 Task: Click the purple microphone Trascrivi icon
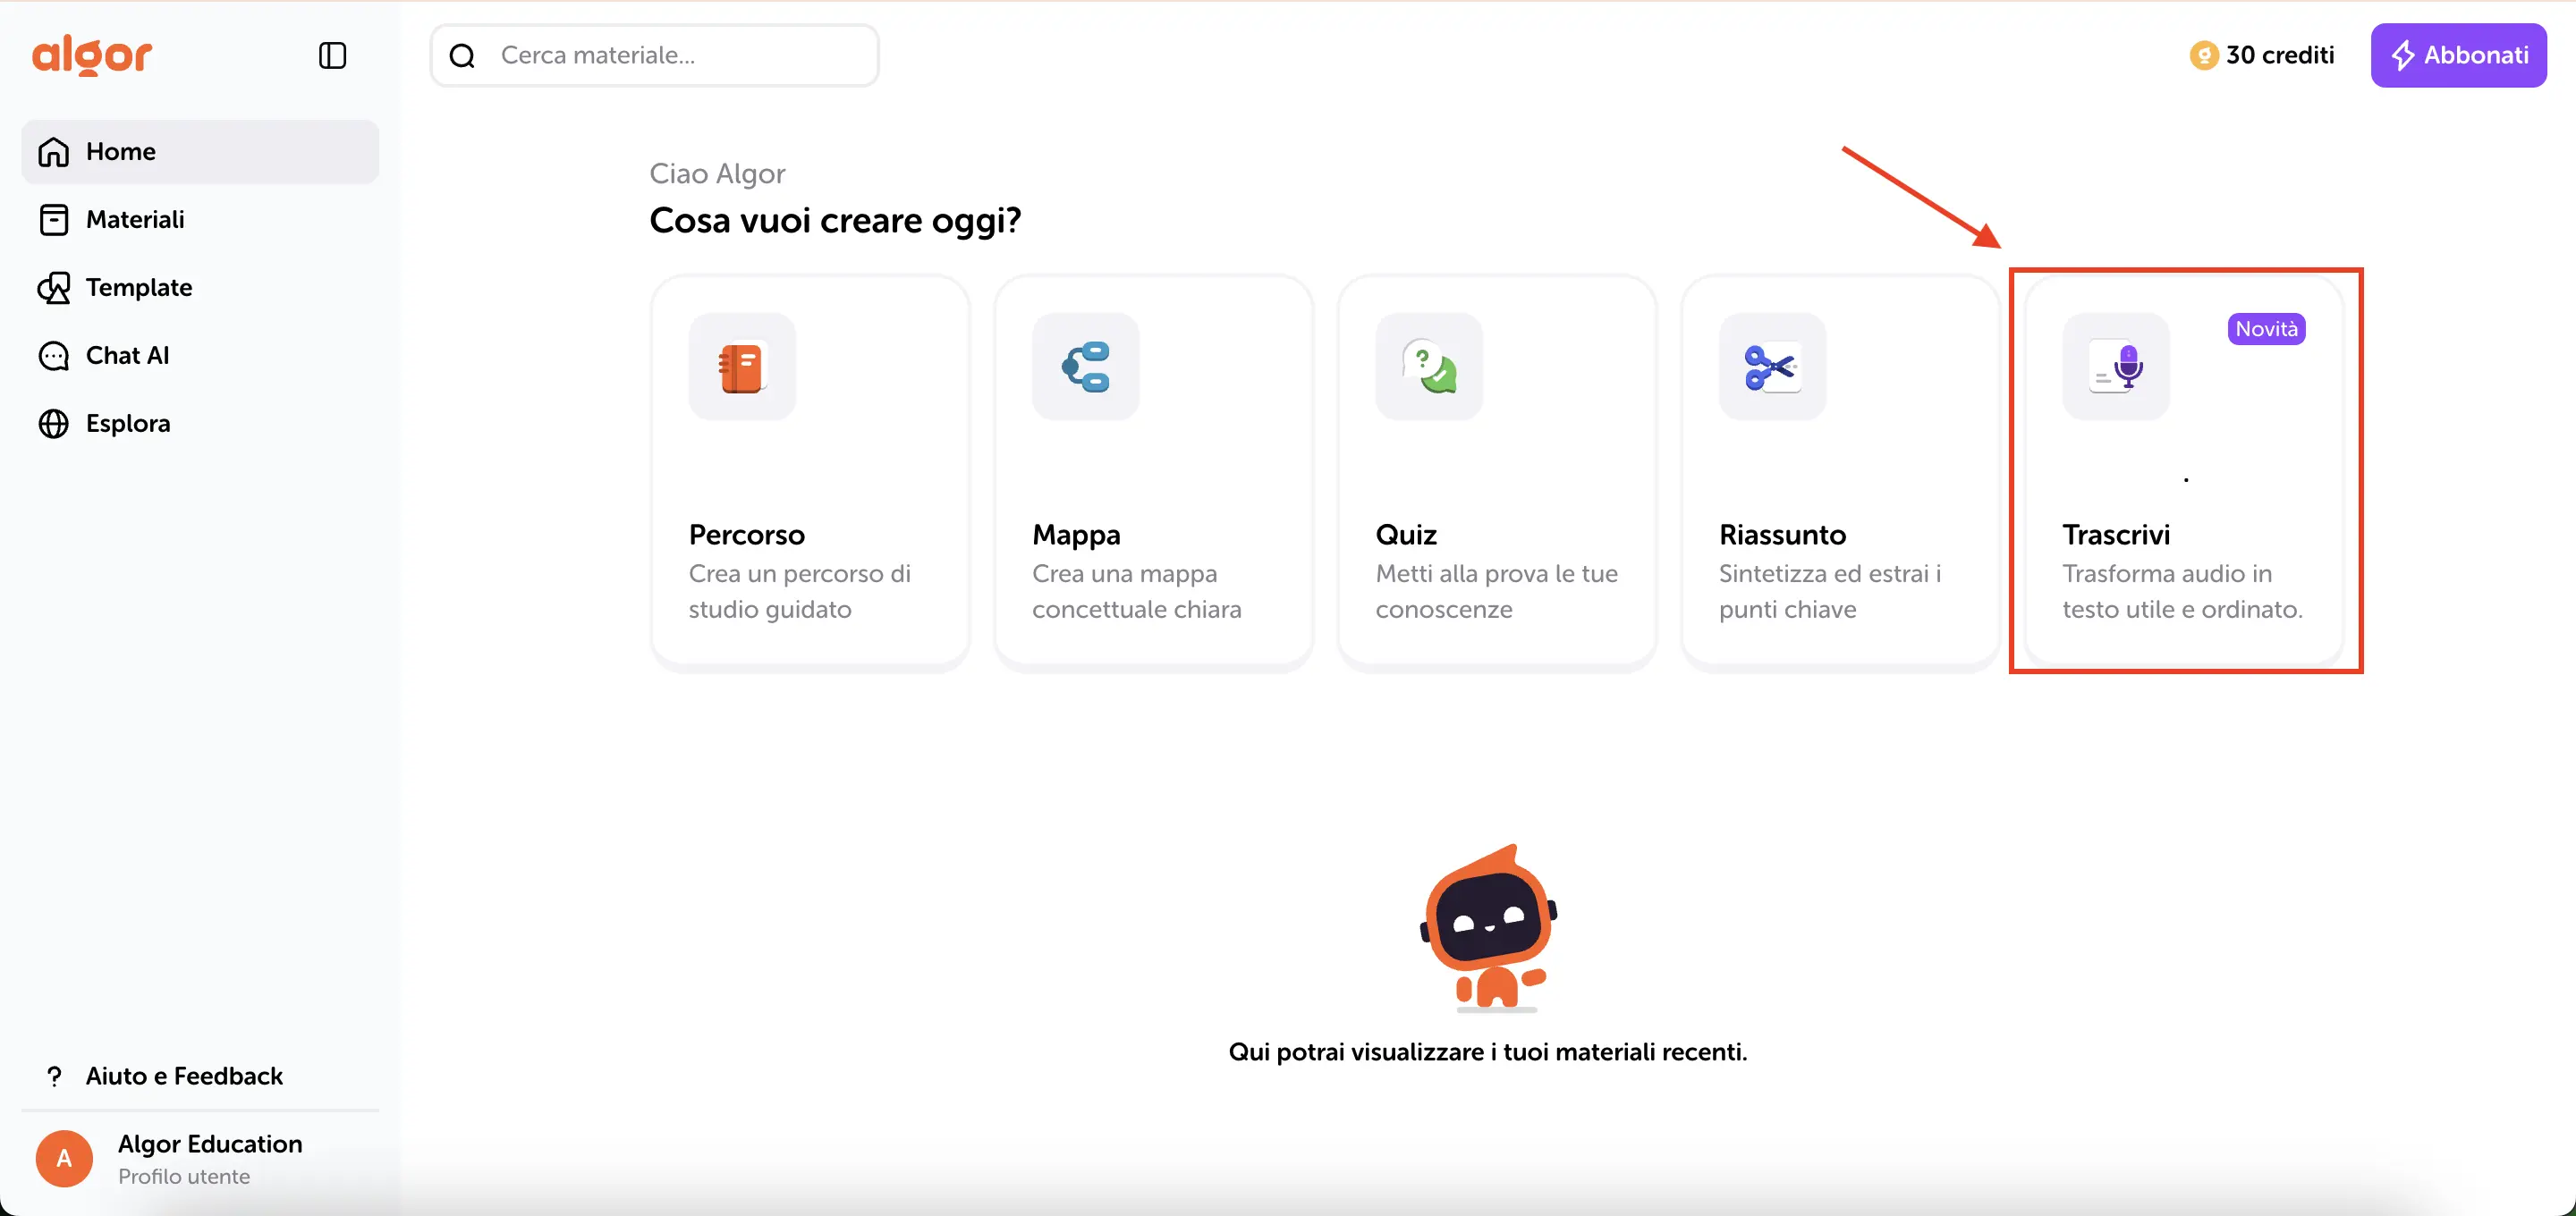(x=2116, y=367)
